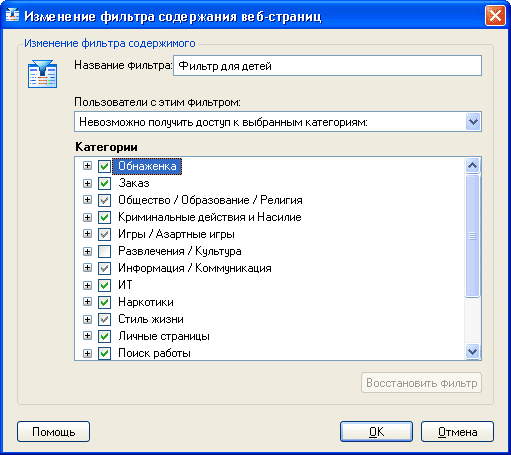511x455 pixels.
Task: Expand the Стиль жизни node
Action: tap(87, 319)
